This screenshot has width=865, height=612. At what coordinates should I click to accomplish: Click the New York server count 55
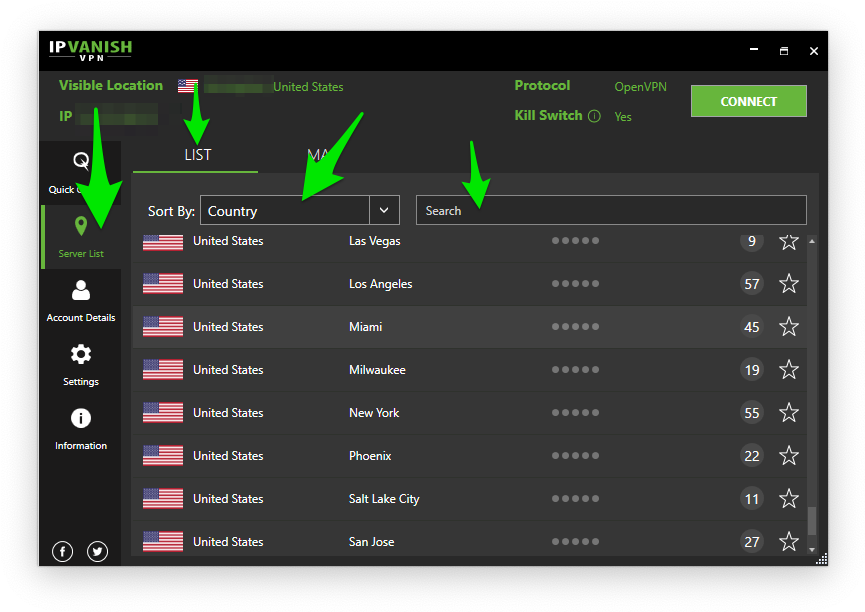tap(752, 413)
